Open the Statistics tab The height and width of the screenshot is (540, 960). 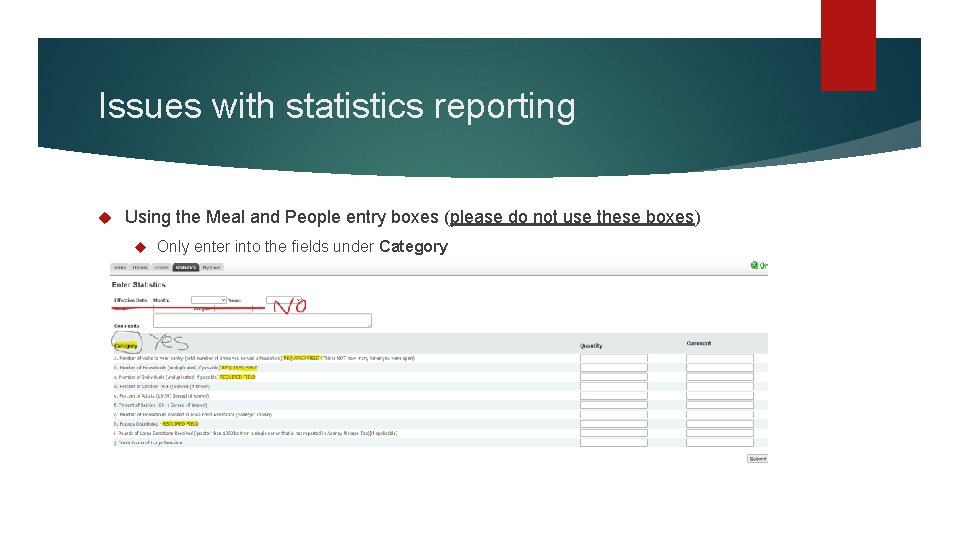click(x=186, y=268)
